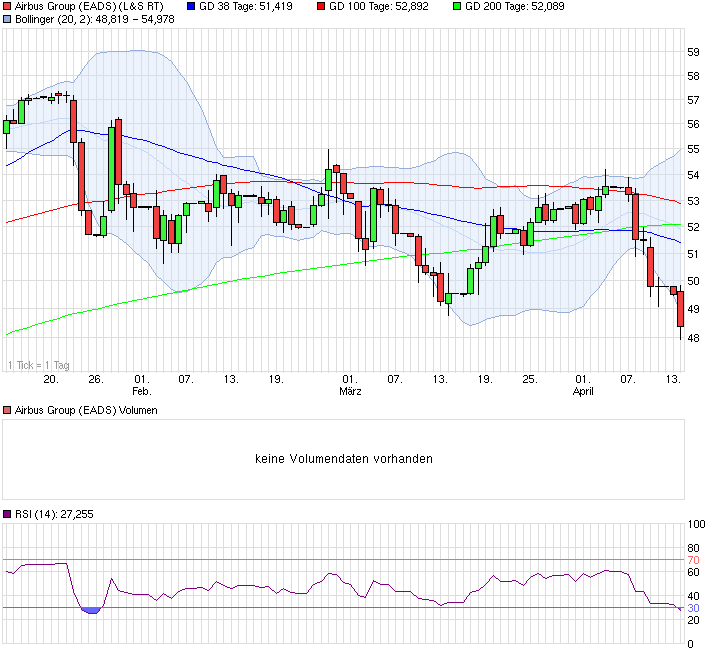Select the 'März' month label on the time axis
Screen dimensions: 726x652
349,392
